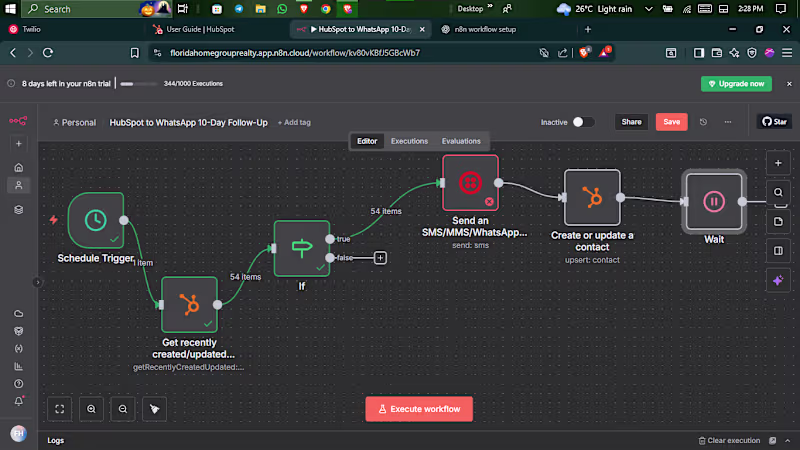Open a new browser tab

588,30
